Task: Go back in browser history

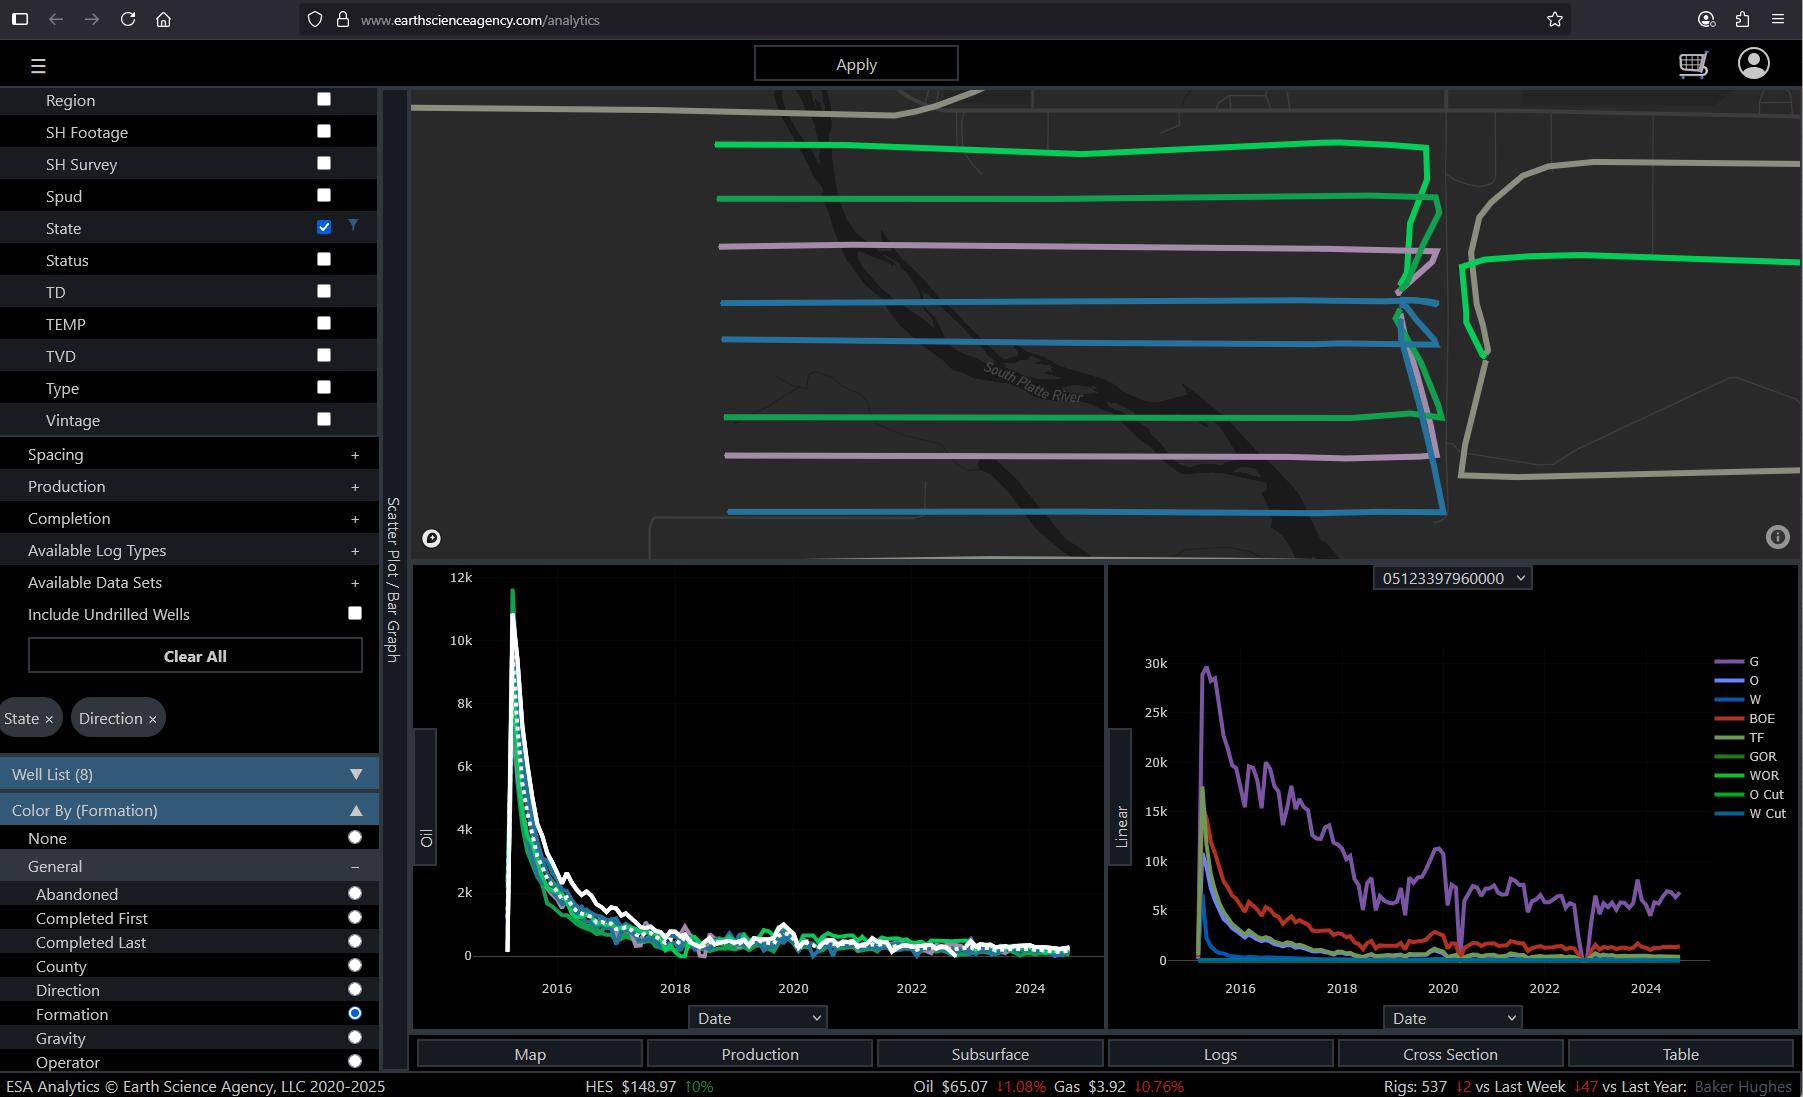Action: 56,19
